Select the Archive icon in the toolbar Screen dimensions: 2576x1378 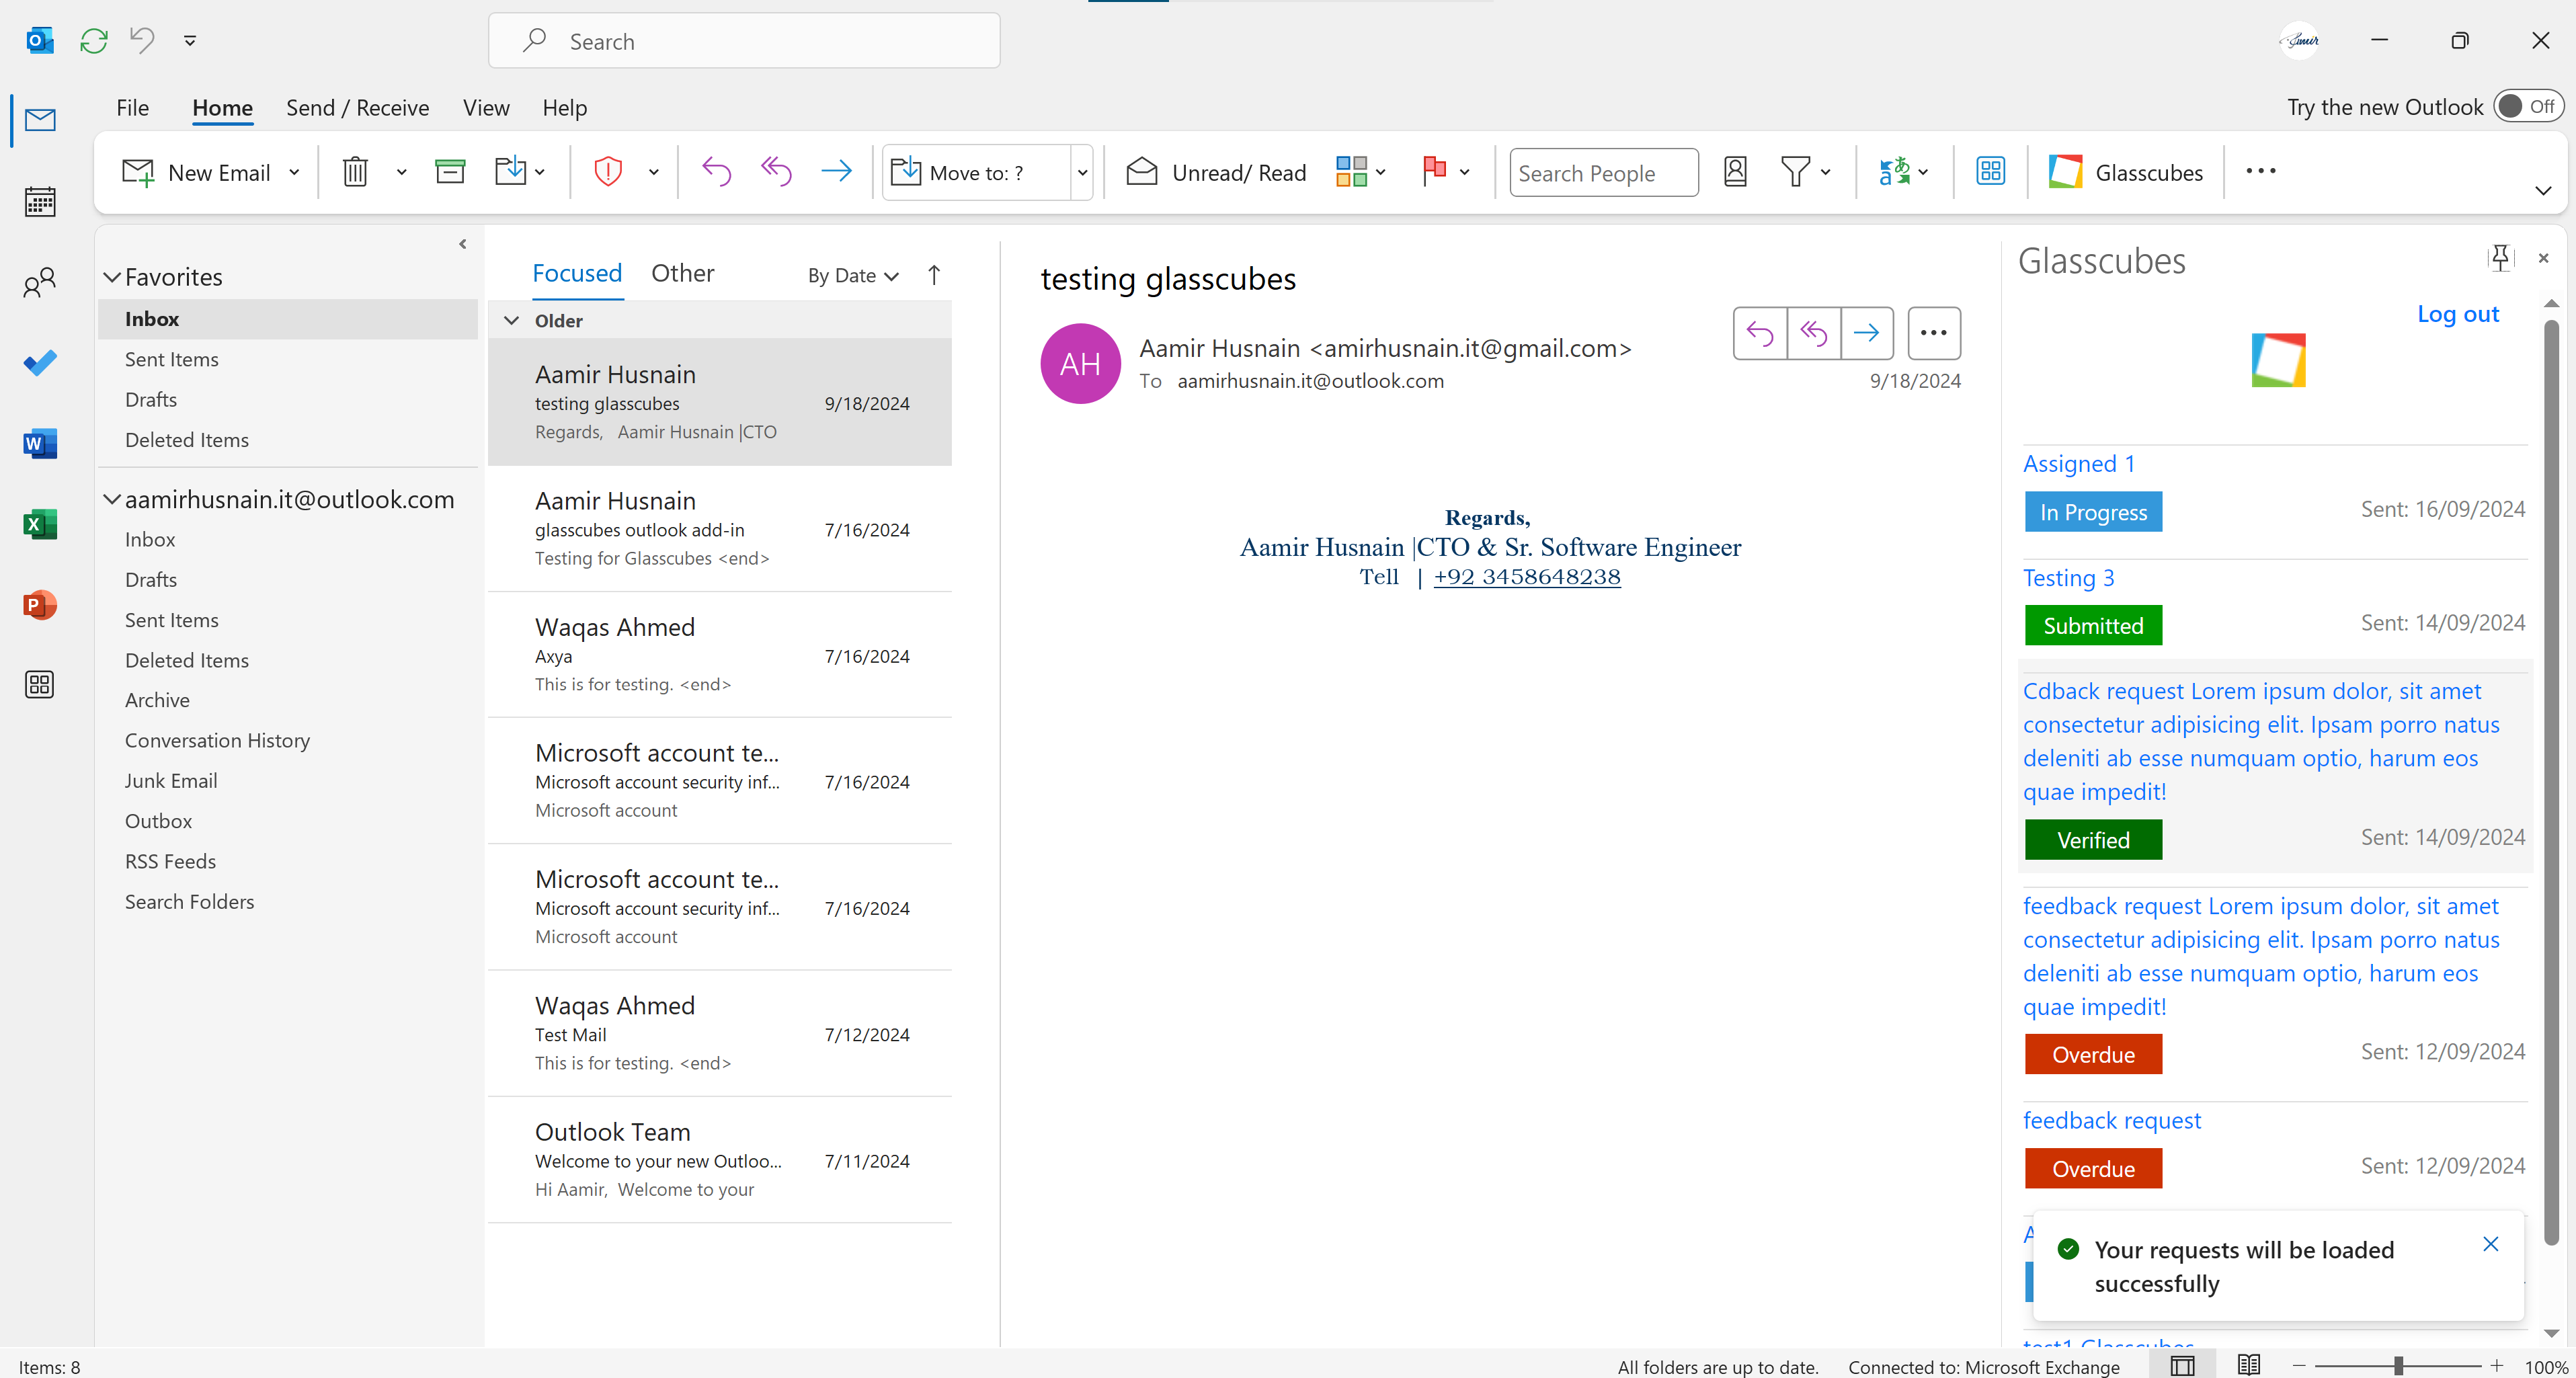pyautogui.click(x=450, y=171)
